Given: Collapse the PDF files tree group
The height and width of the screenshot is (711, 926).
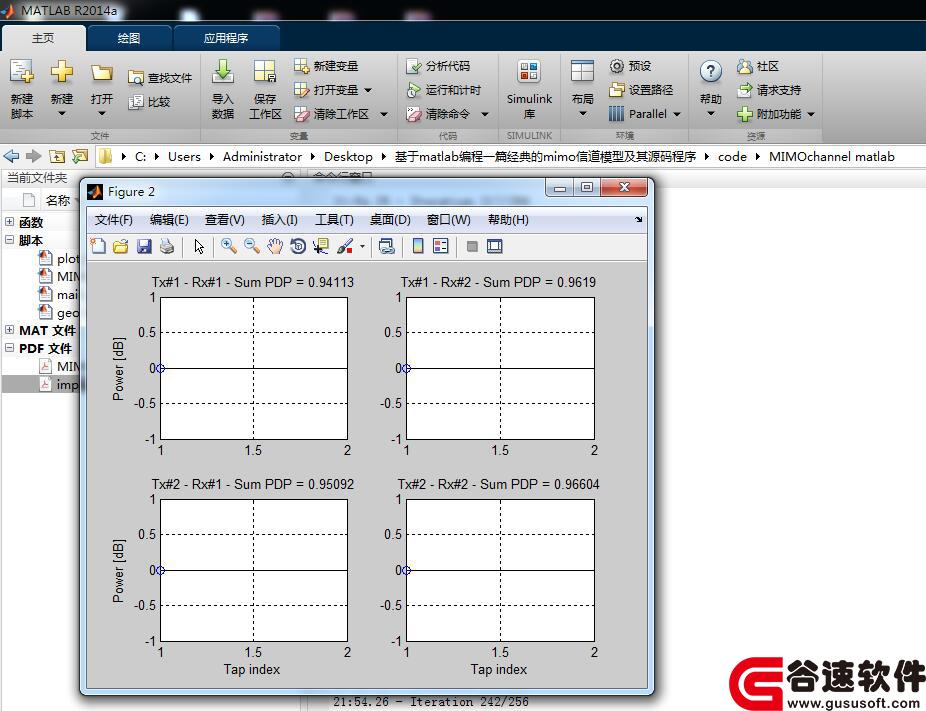Looking at the screenshot, I should coord(9,348).
